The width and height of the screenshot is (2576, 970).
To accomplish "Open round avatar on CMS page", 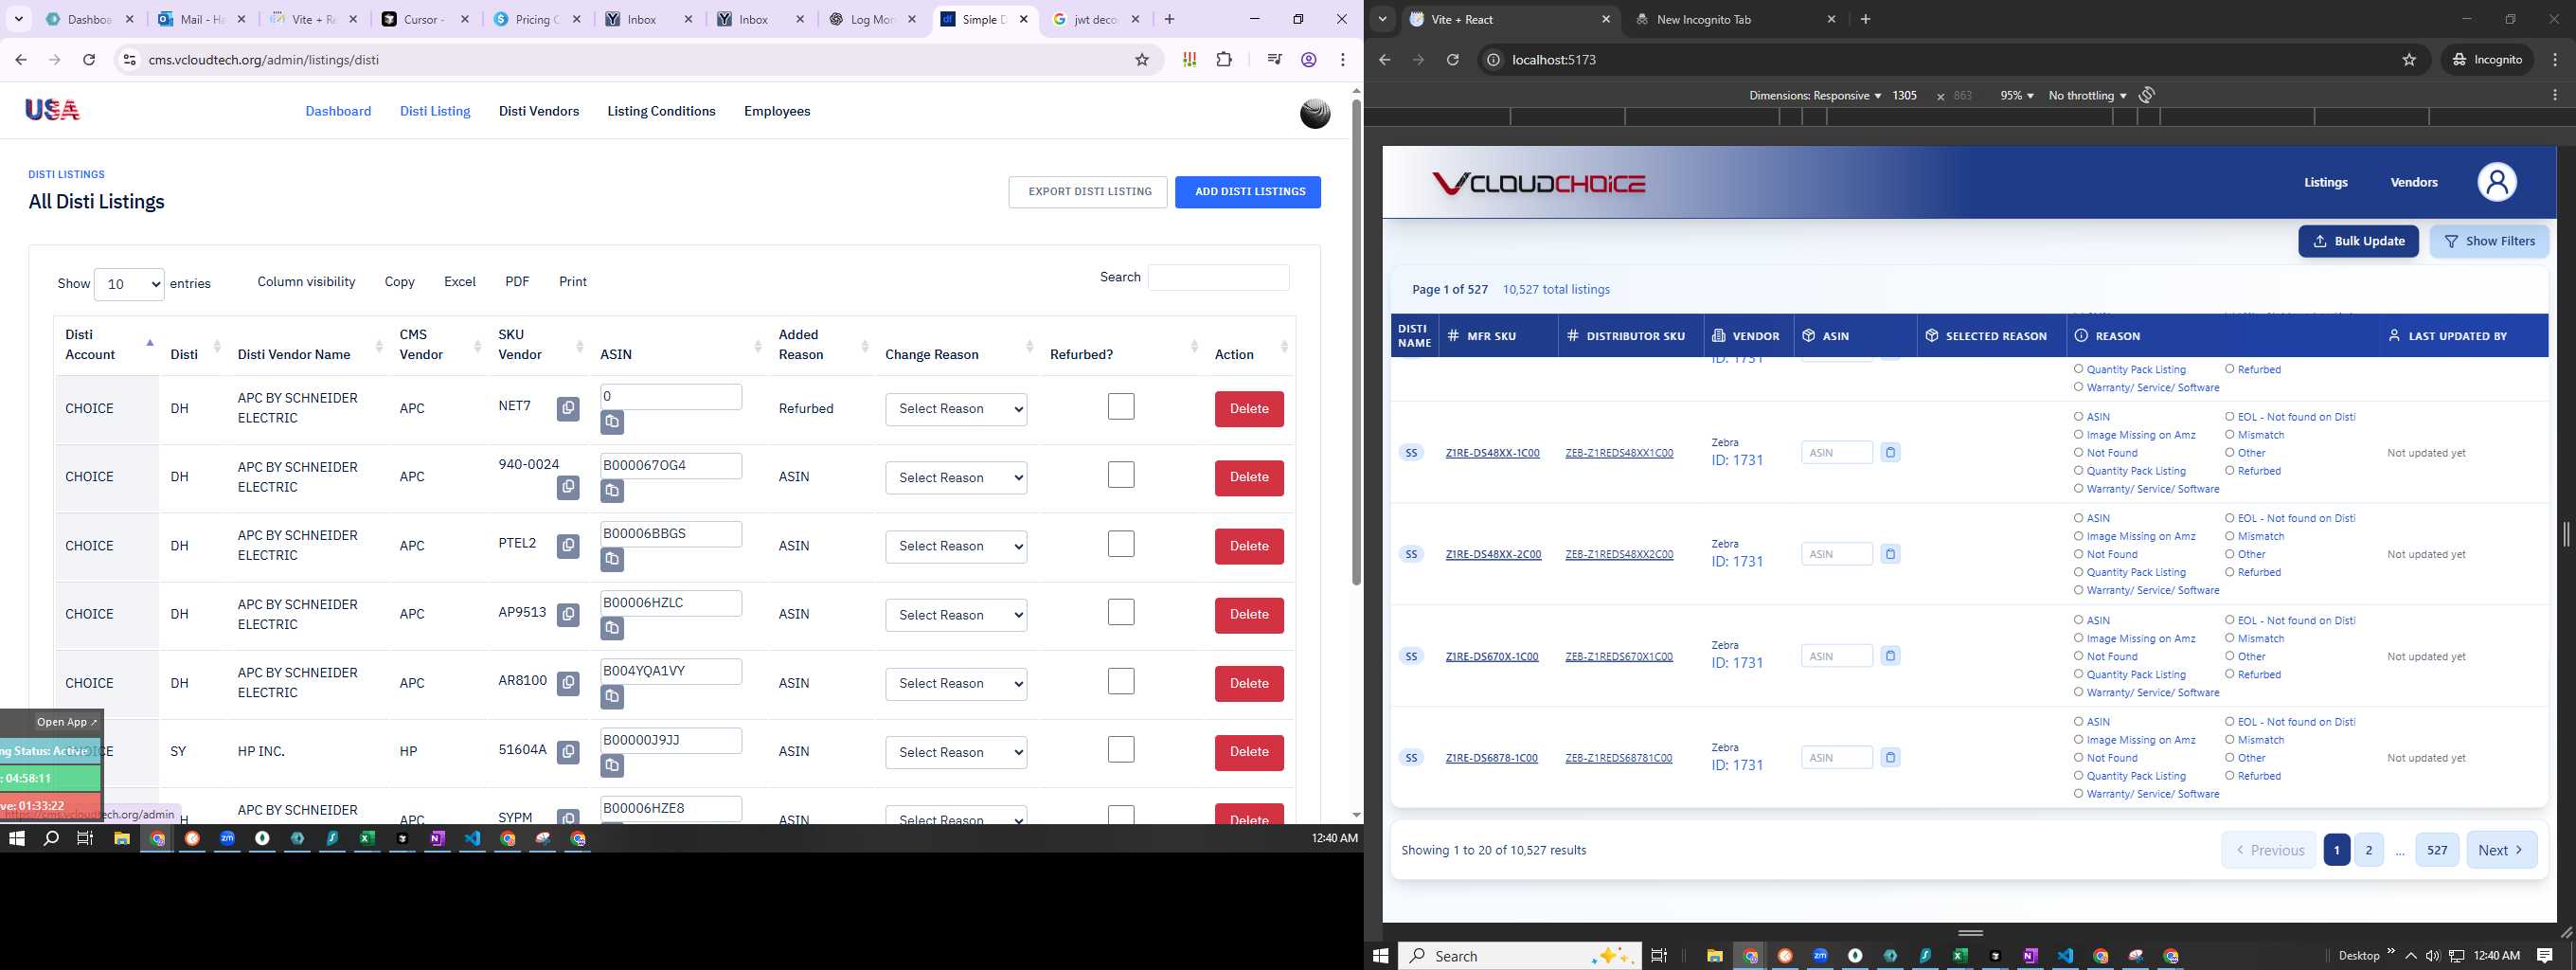I will (1315, 113).
